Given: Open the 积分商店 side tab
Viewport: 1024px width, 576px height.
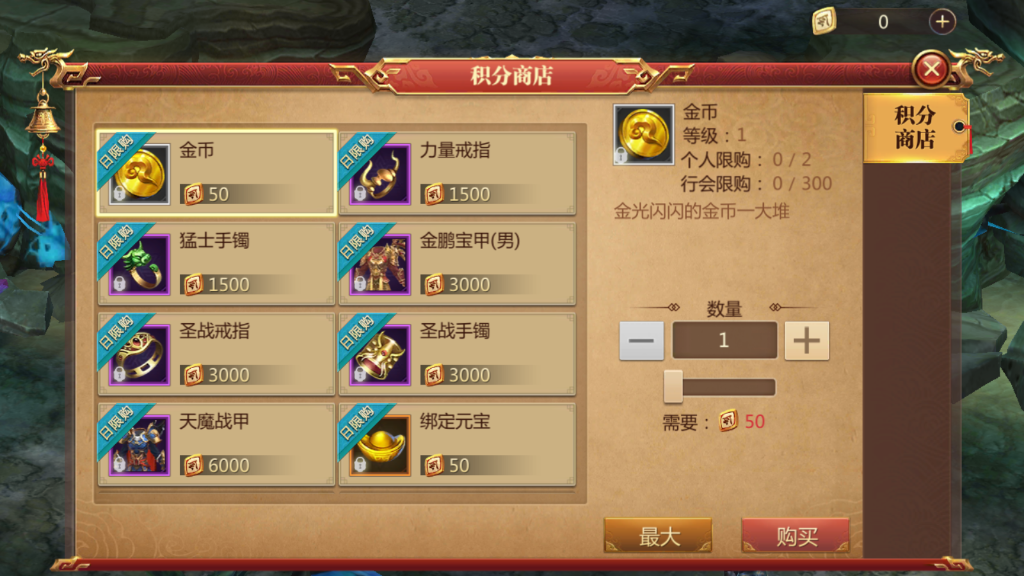Looking at the screenshot, I should [914, 127].
